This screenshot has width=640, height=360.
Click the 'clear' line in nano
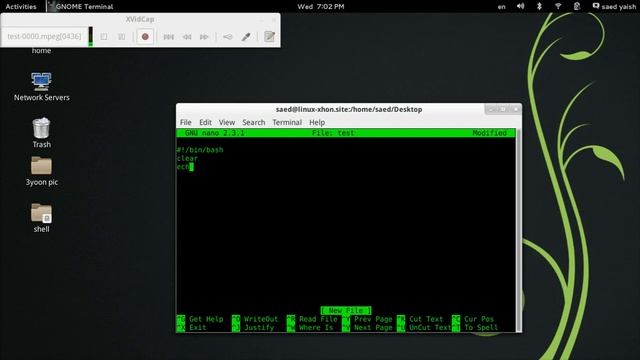point(187,158)
